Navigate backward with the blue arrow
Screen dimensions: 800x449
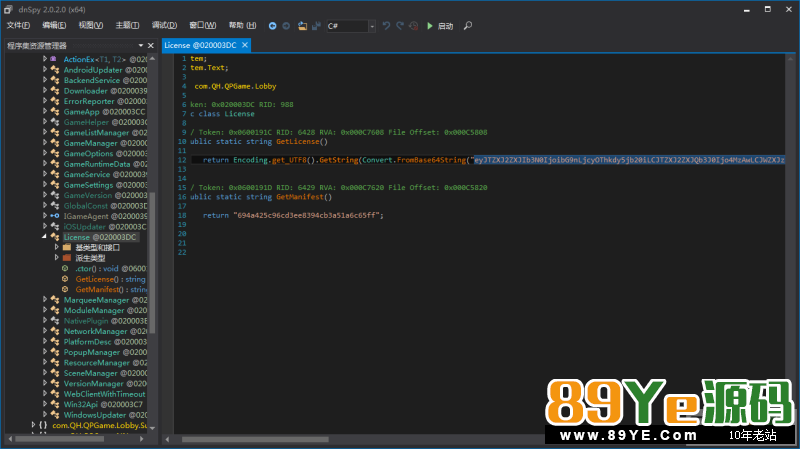click(272, 26)
